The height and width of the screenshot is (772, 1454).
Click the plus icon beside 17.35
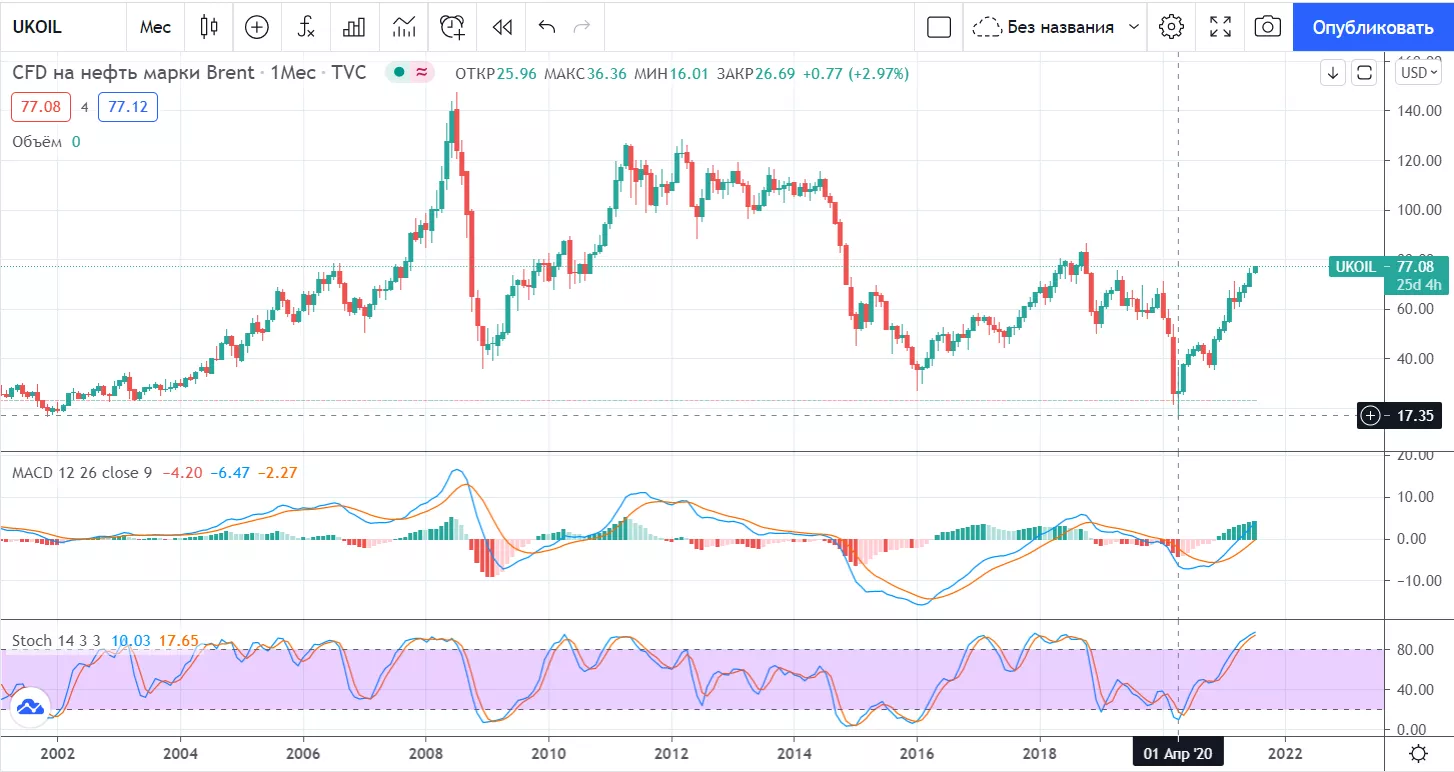tap(1370, 415)
